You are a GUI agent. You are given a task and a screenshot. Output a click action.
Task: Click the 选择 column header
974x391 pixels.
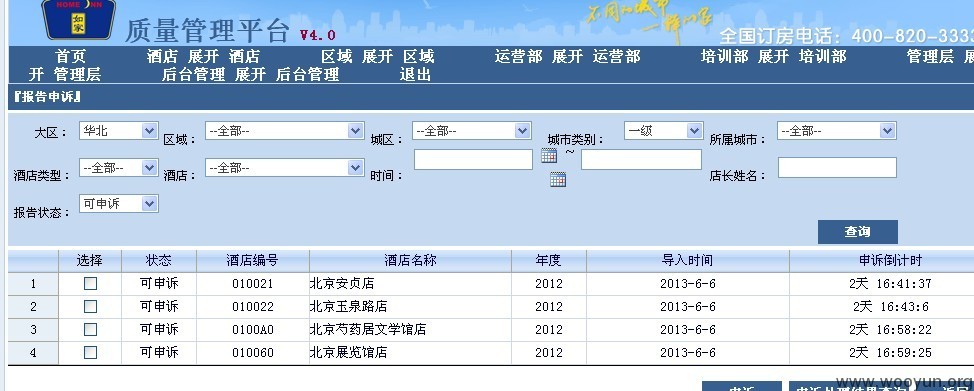[x=90, y=260]
